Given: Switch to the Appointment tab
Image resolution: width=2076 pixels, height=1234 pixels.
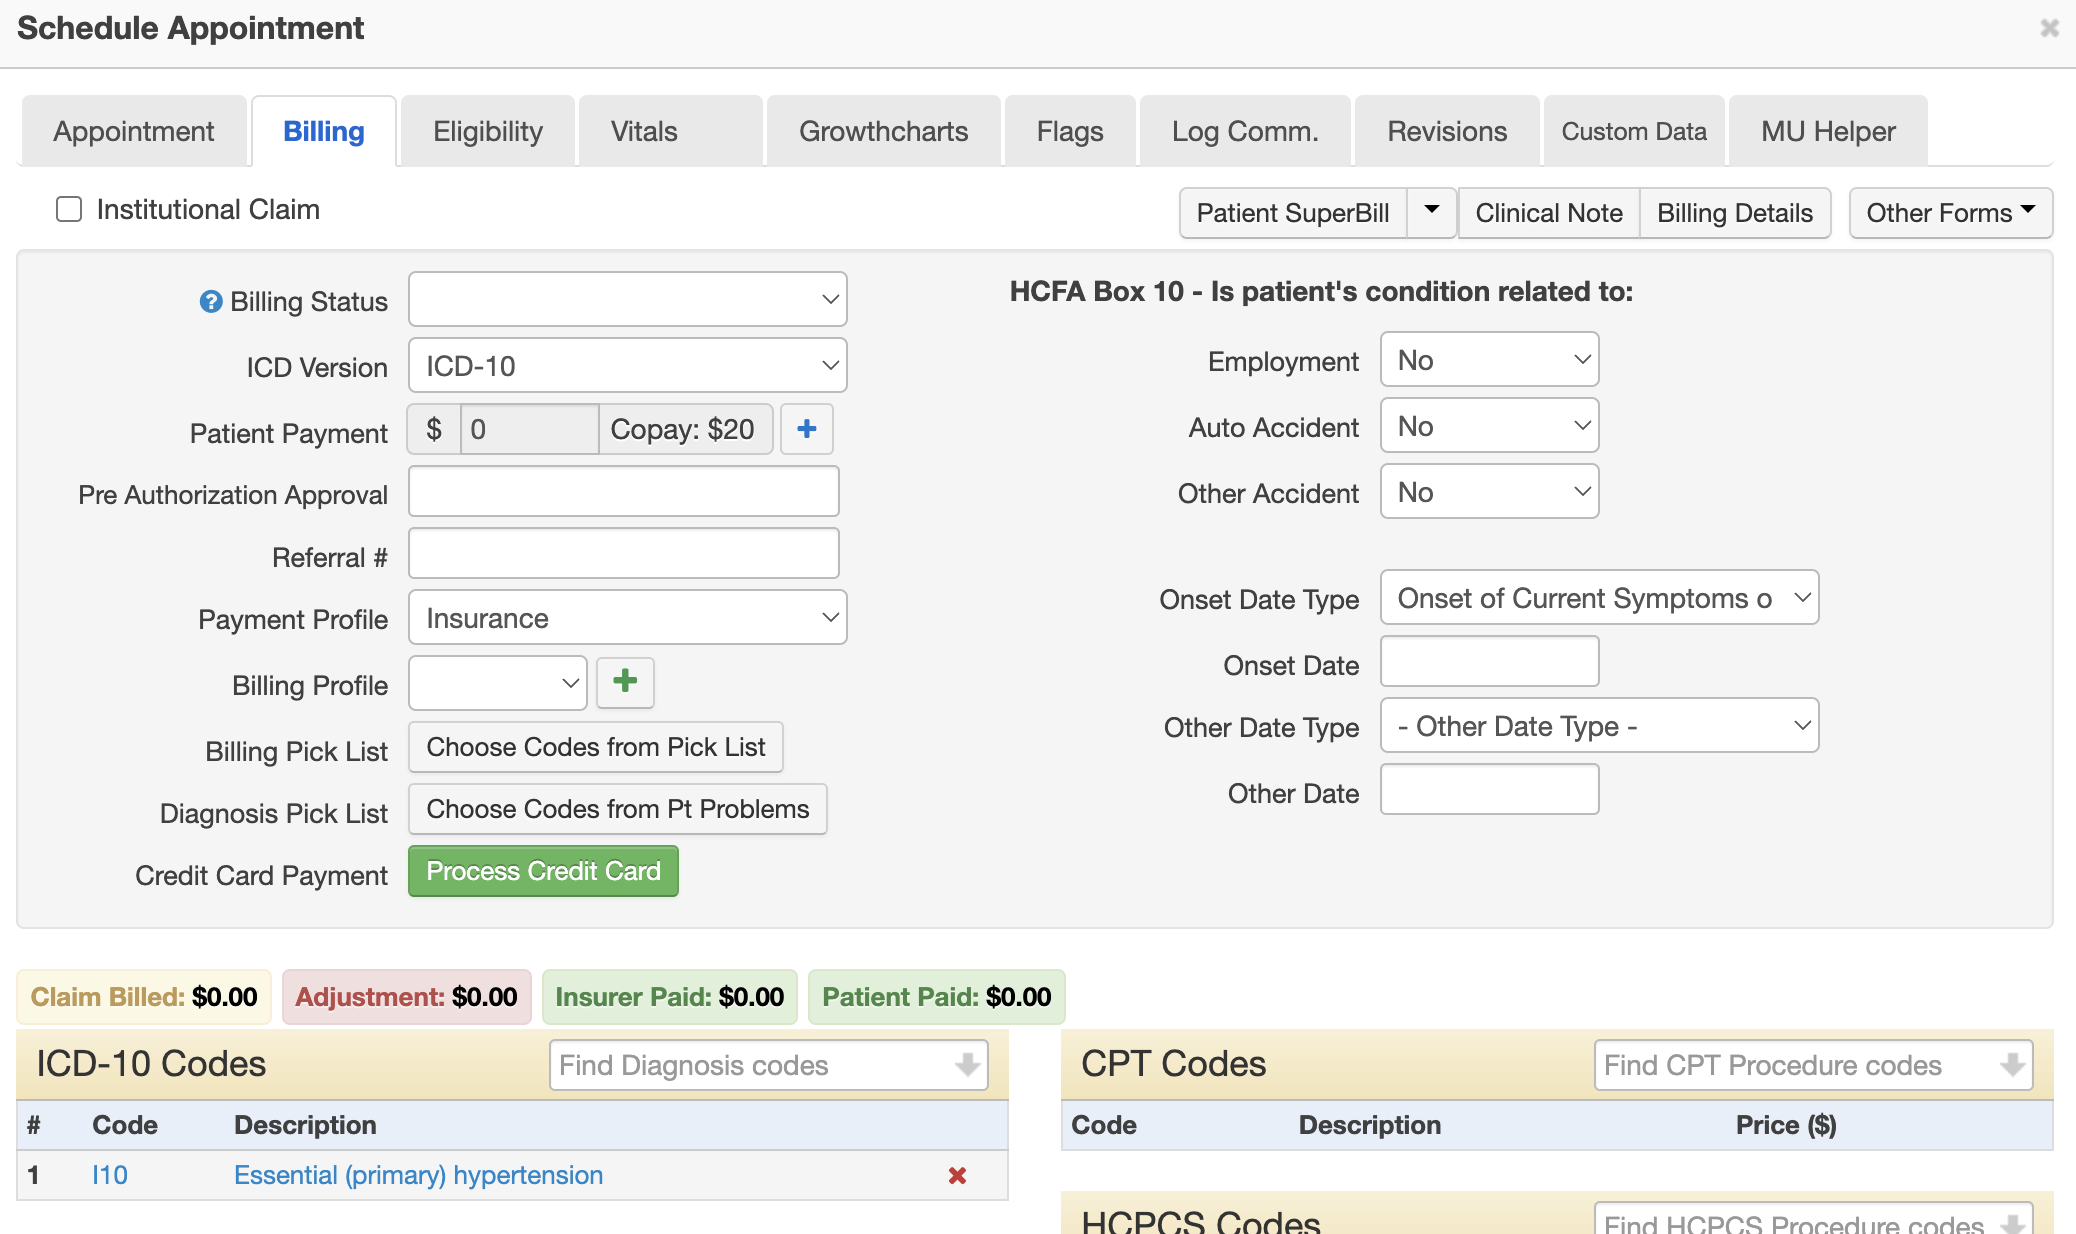Looking at the screenshot, I should [x=132, y=129].
